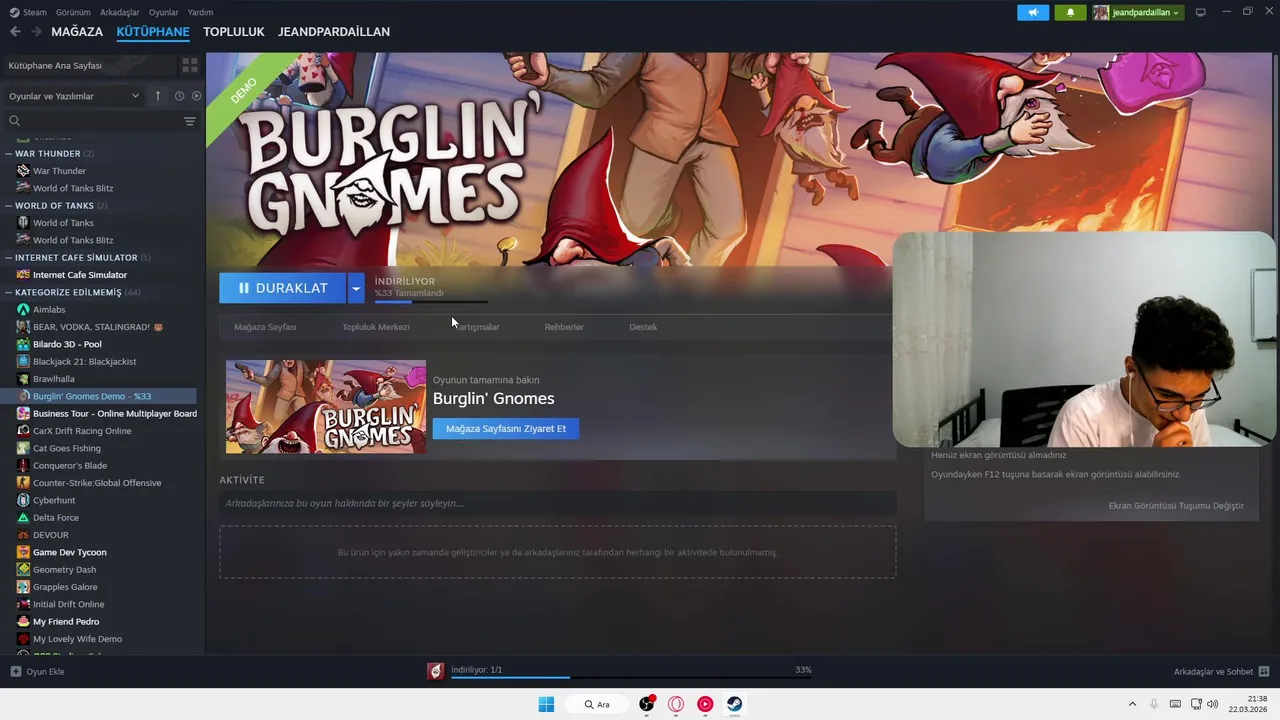This screenshot has width=1280, height=720.
Task: Switch library to grid collections view
Action: pyautogui.click(x=189, y=65)
